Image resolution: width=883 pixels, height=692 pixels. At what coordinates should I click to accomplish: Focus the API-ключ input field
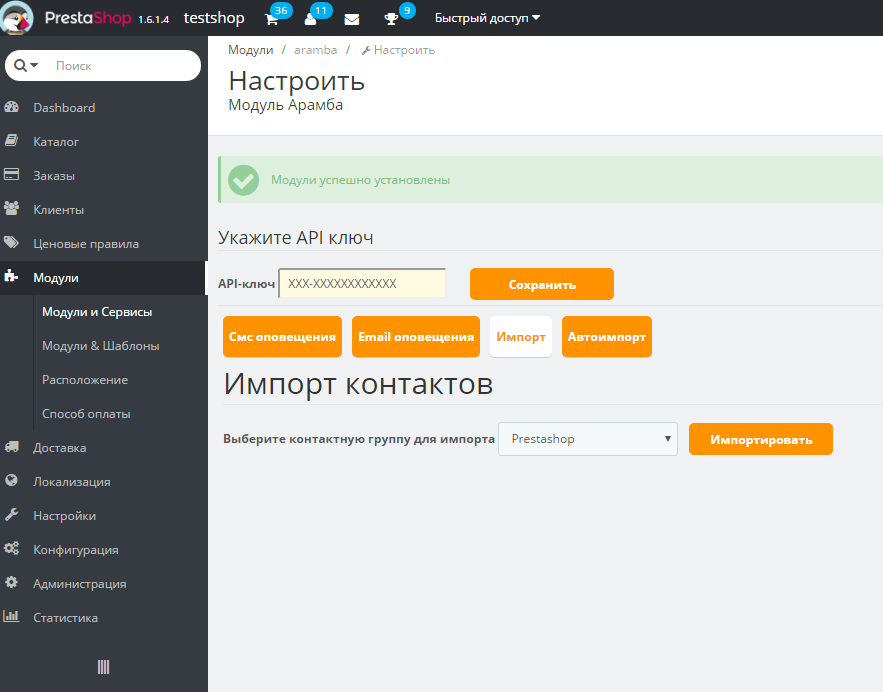point(362,283)
